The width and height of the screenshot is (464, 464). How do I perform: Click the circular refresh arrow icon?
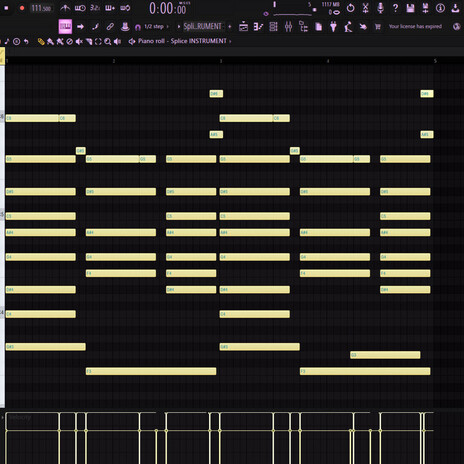pos(350,8)
